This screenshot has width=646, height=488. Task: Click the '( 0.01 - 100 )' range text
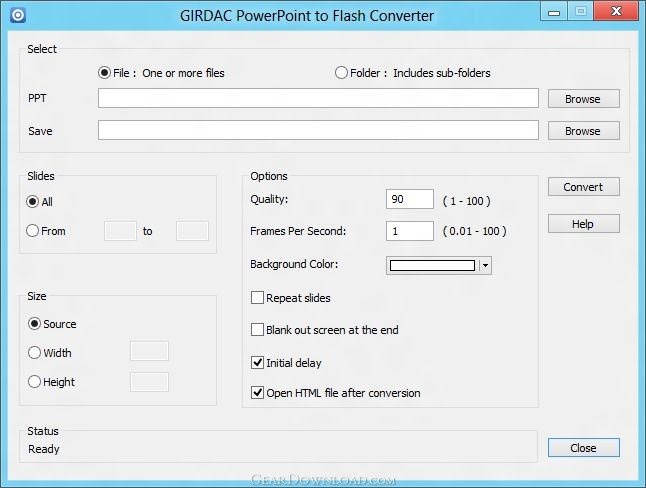tap(474, 231)
